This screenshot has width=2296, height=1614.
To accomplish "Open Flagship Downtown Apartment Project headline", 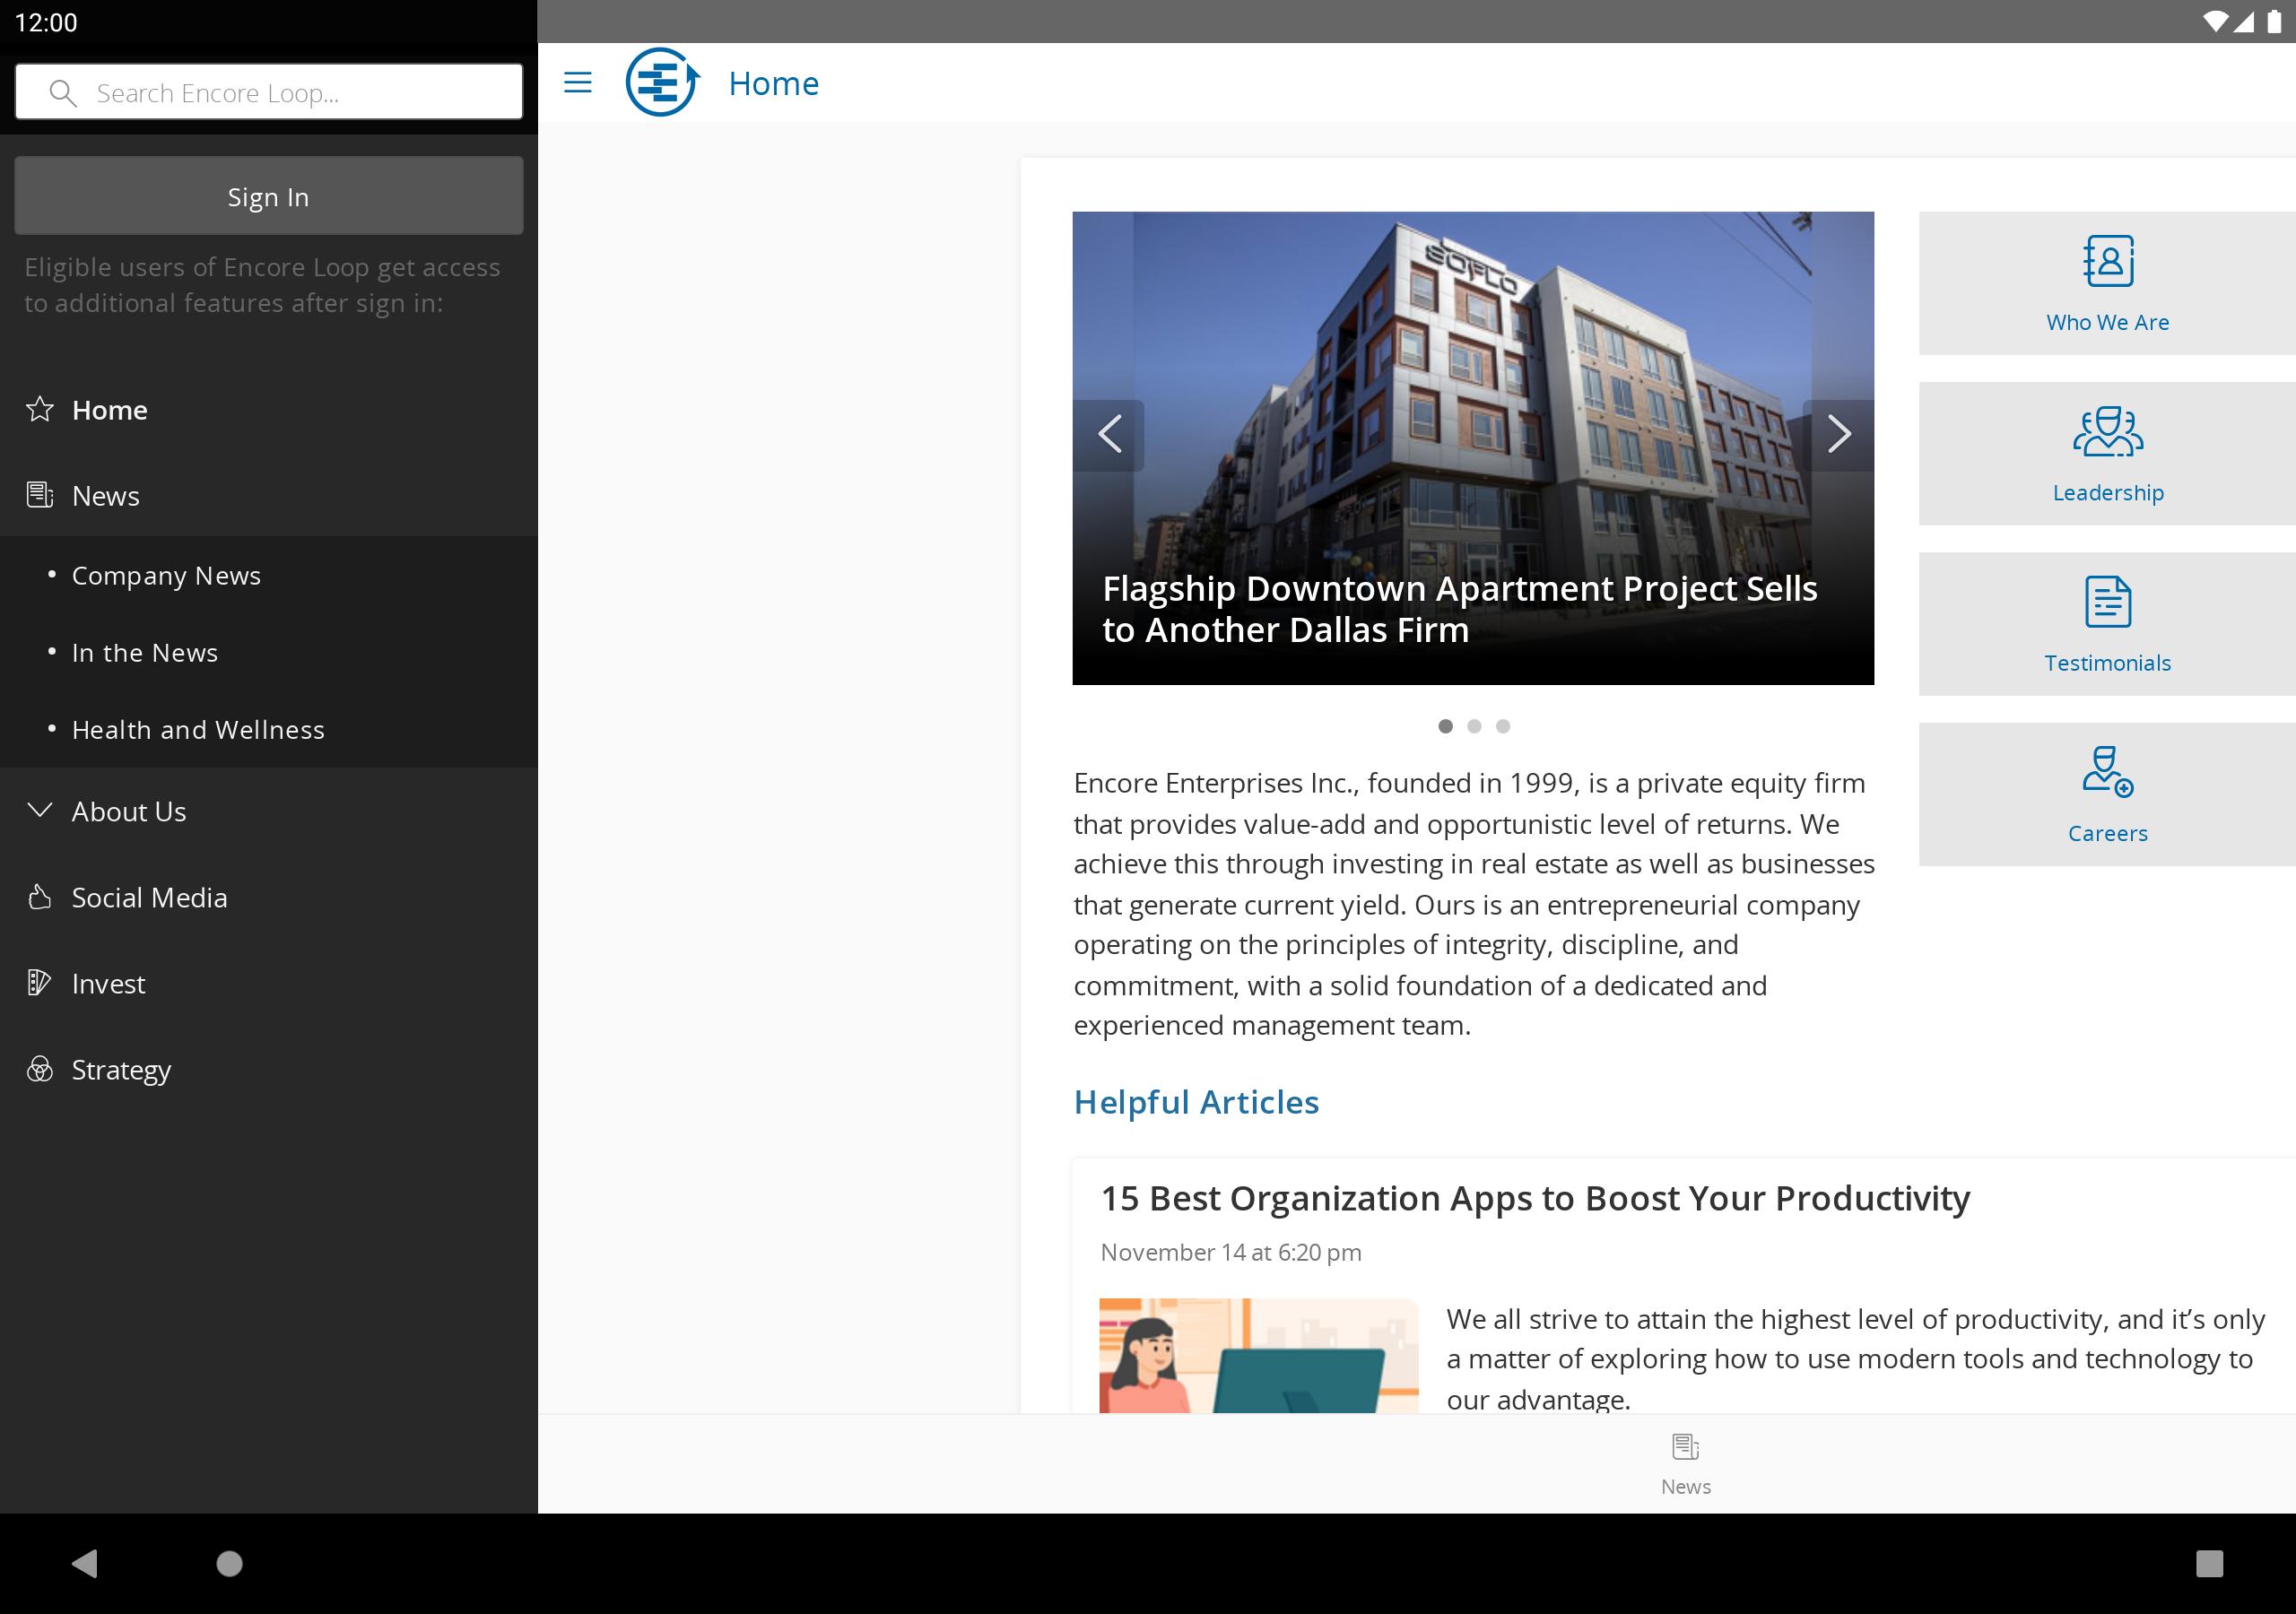I will 1459,609.
